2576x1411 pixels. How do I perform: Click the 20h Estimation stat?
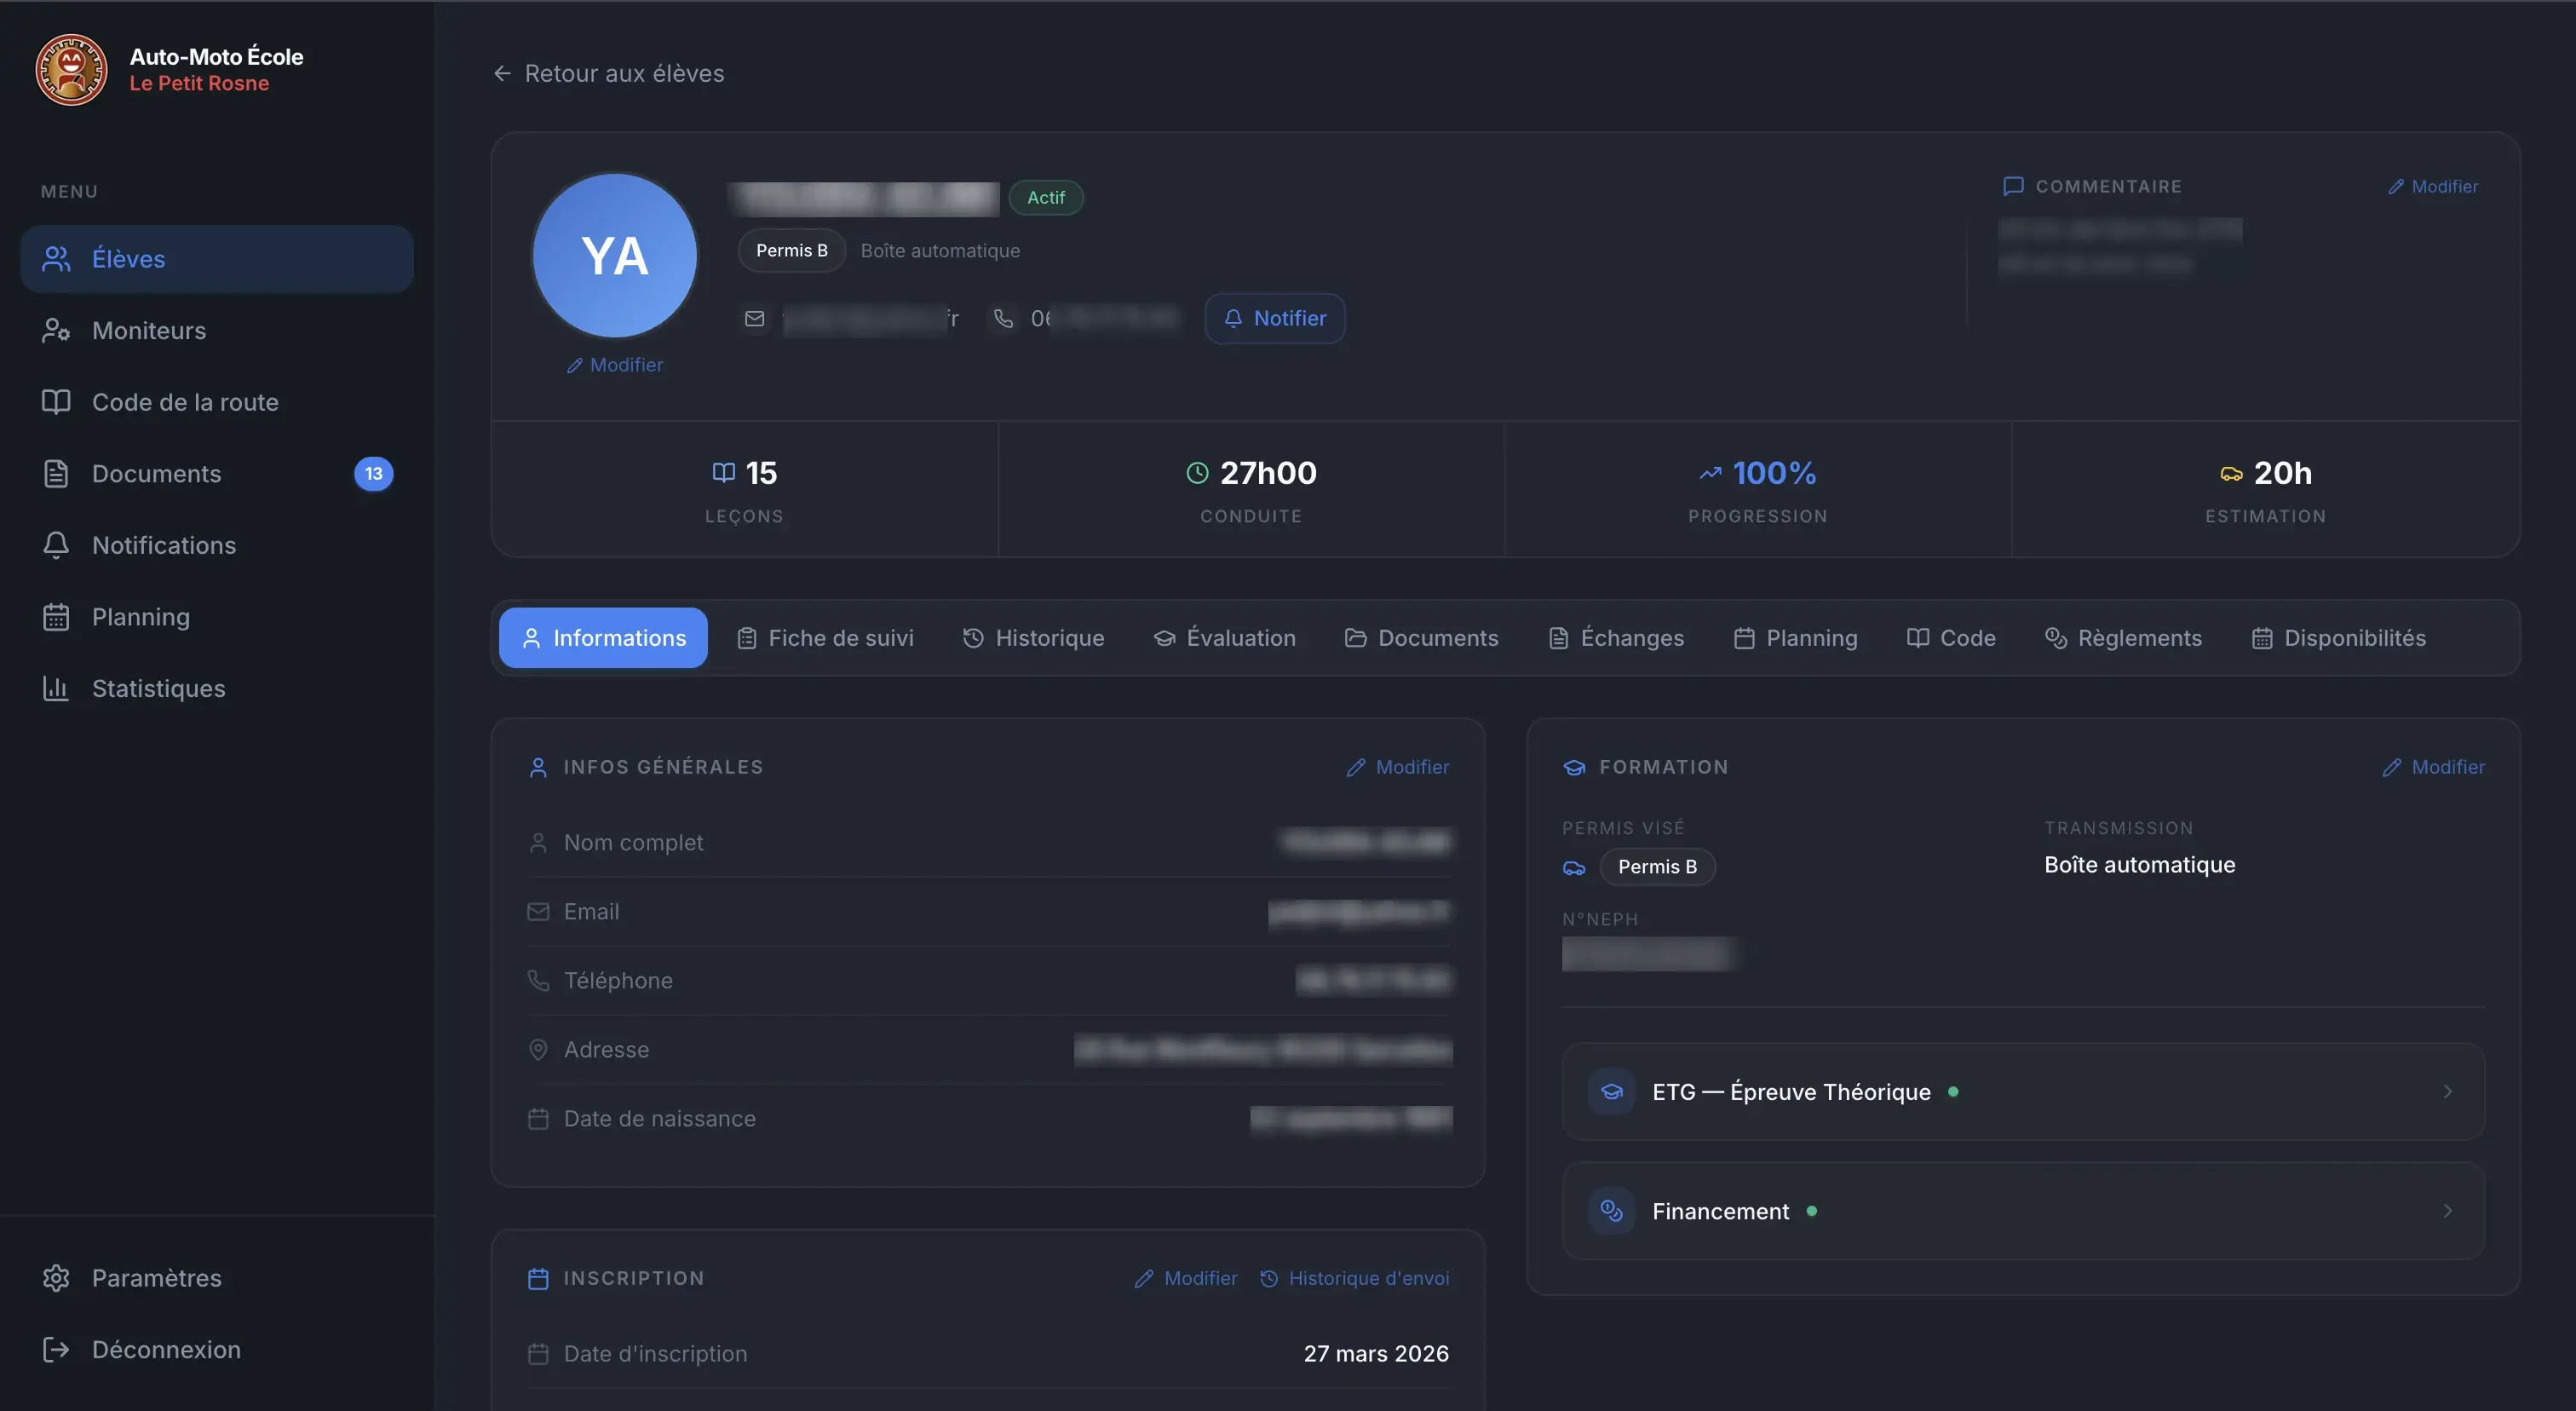(x=2266, y=490)
